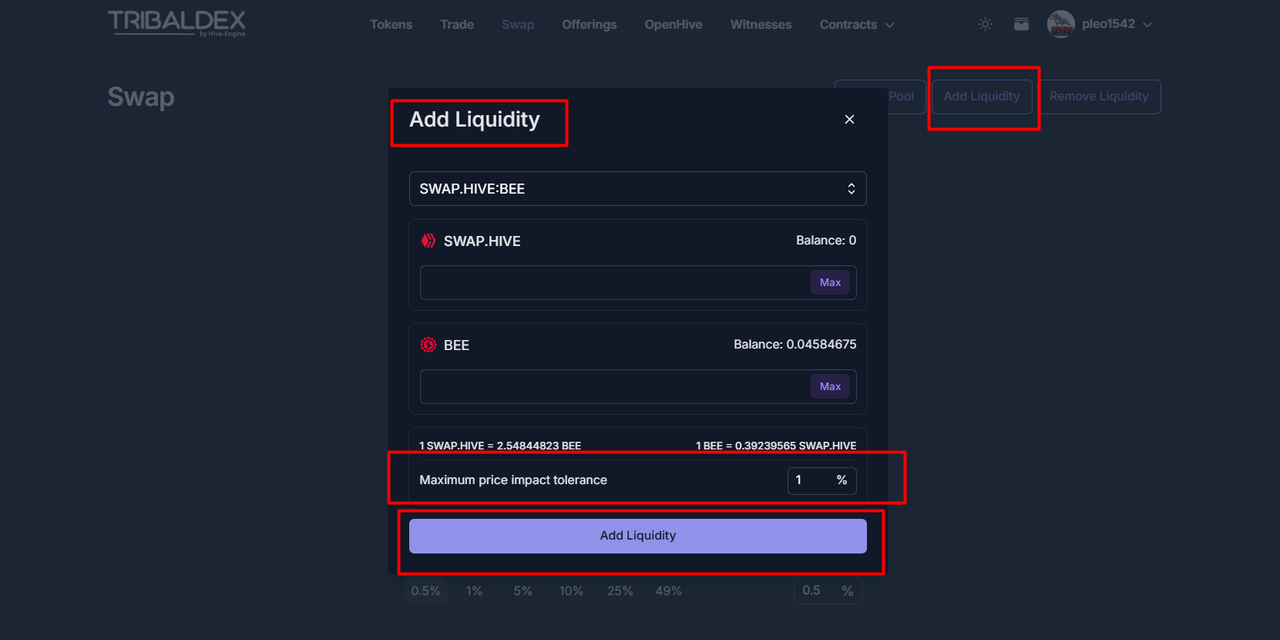This screenshot has width=1280, height=640.
Task: Toggle the light/dark theme sun icon
Action: click(x=985, y=24)
